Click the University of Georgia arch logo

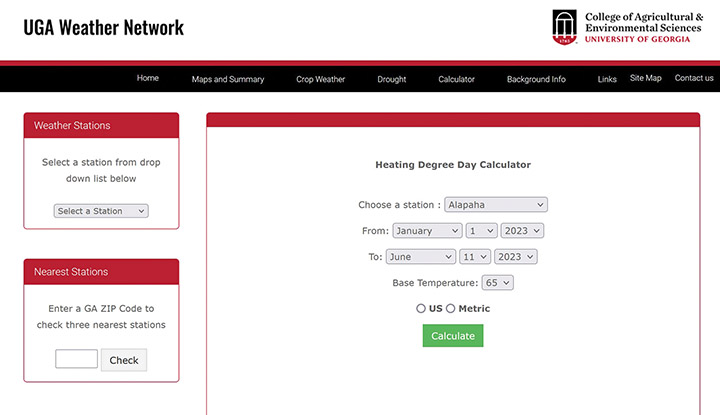pos(565,27)
